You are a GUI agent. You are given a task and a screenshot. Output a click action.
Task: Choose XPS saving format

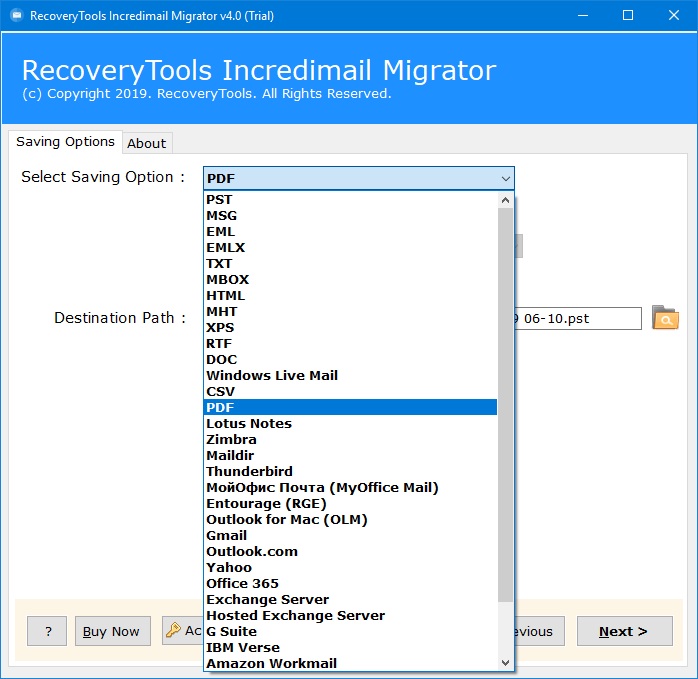(x=350, y=328)
